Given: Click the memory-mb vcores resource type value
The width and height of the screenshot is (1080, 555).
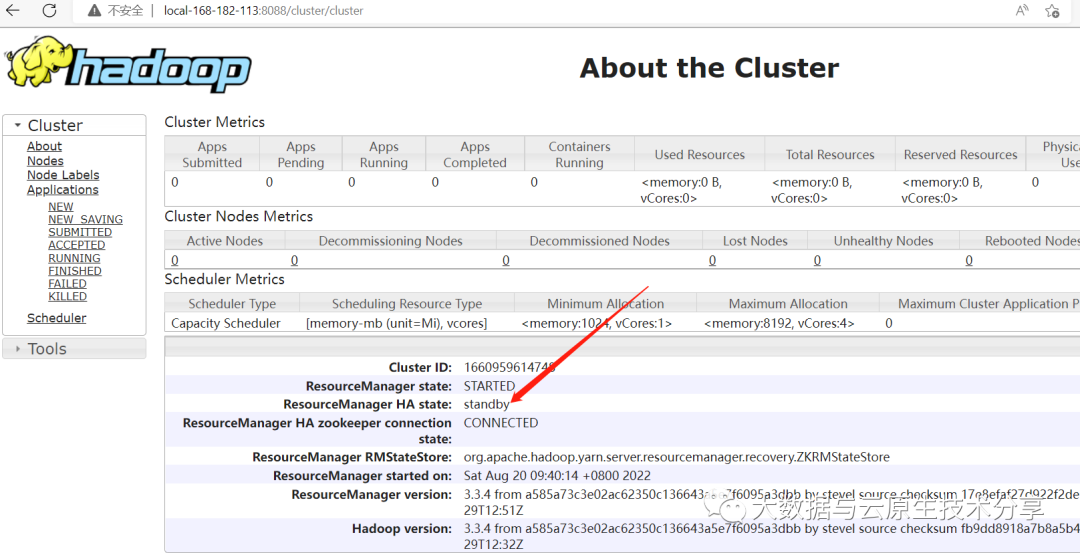Looking at the screenshot, I should coord(397,323).
